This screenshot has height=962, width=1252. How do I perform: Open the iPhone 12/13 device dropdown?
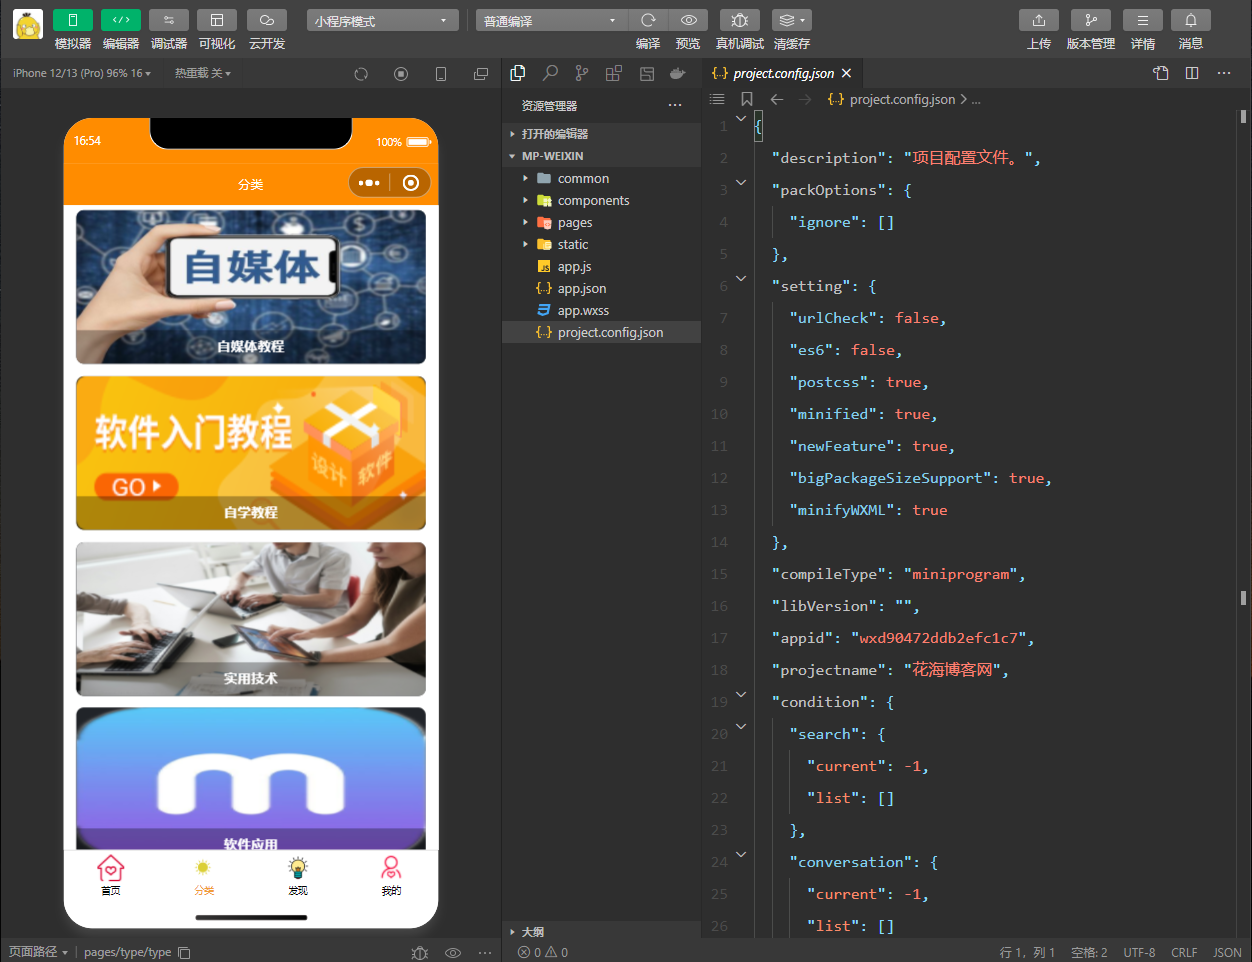tap(82, 73)
